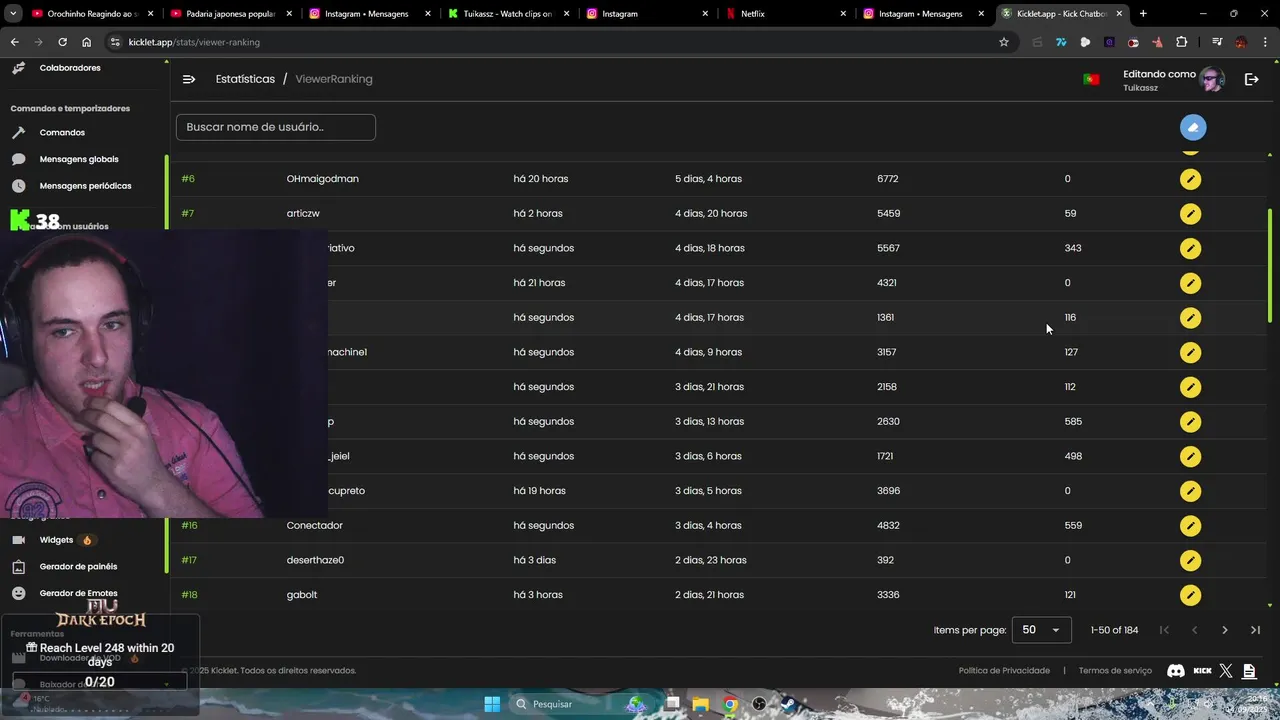Viewport: 1280px width, 720px height.
Task: Open the Portuguese flag language selector
Action: [x=1091, y=79]
